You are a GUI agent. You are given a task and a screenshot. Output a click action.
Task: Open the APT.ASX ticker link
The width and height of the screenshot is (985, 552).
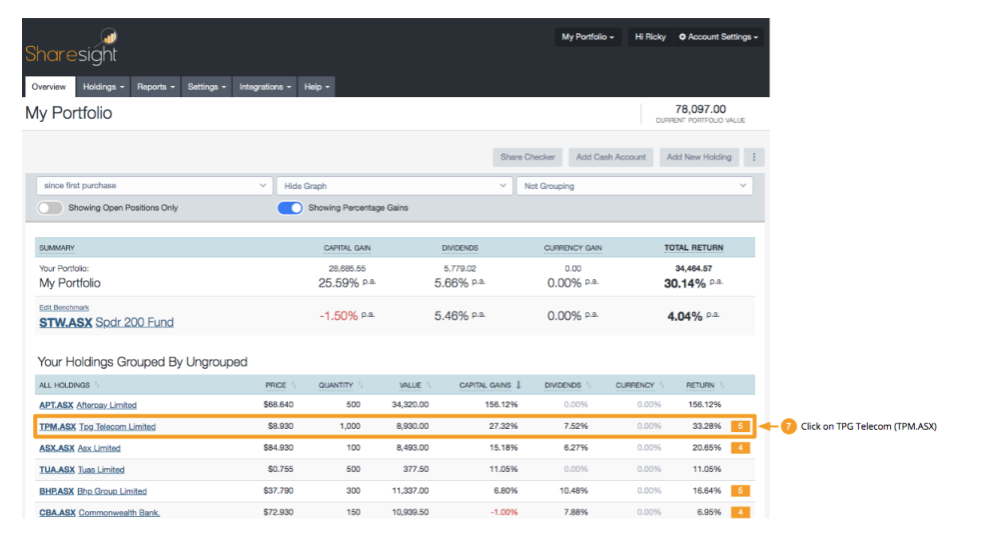click(56, 405)
